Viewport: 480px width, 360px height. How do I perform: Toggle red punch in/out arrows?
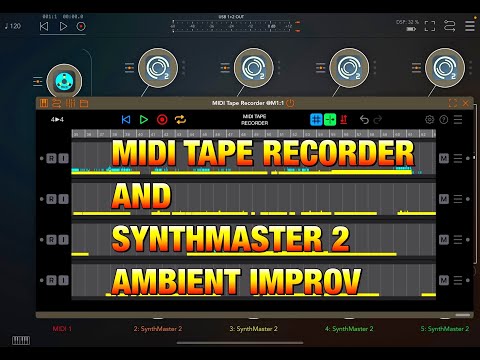tap(344, 120)
